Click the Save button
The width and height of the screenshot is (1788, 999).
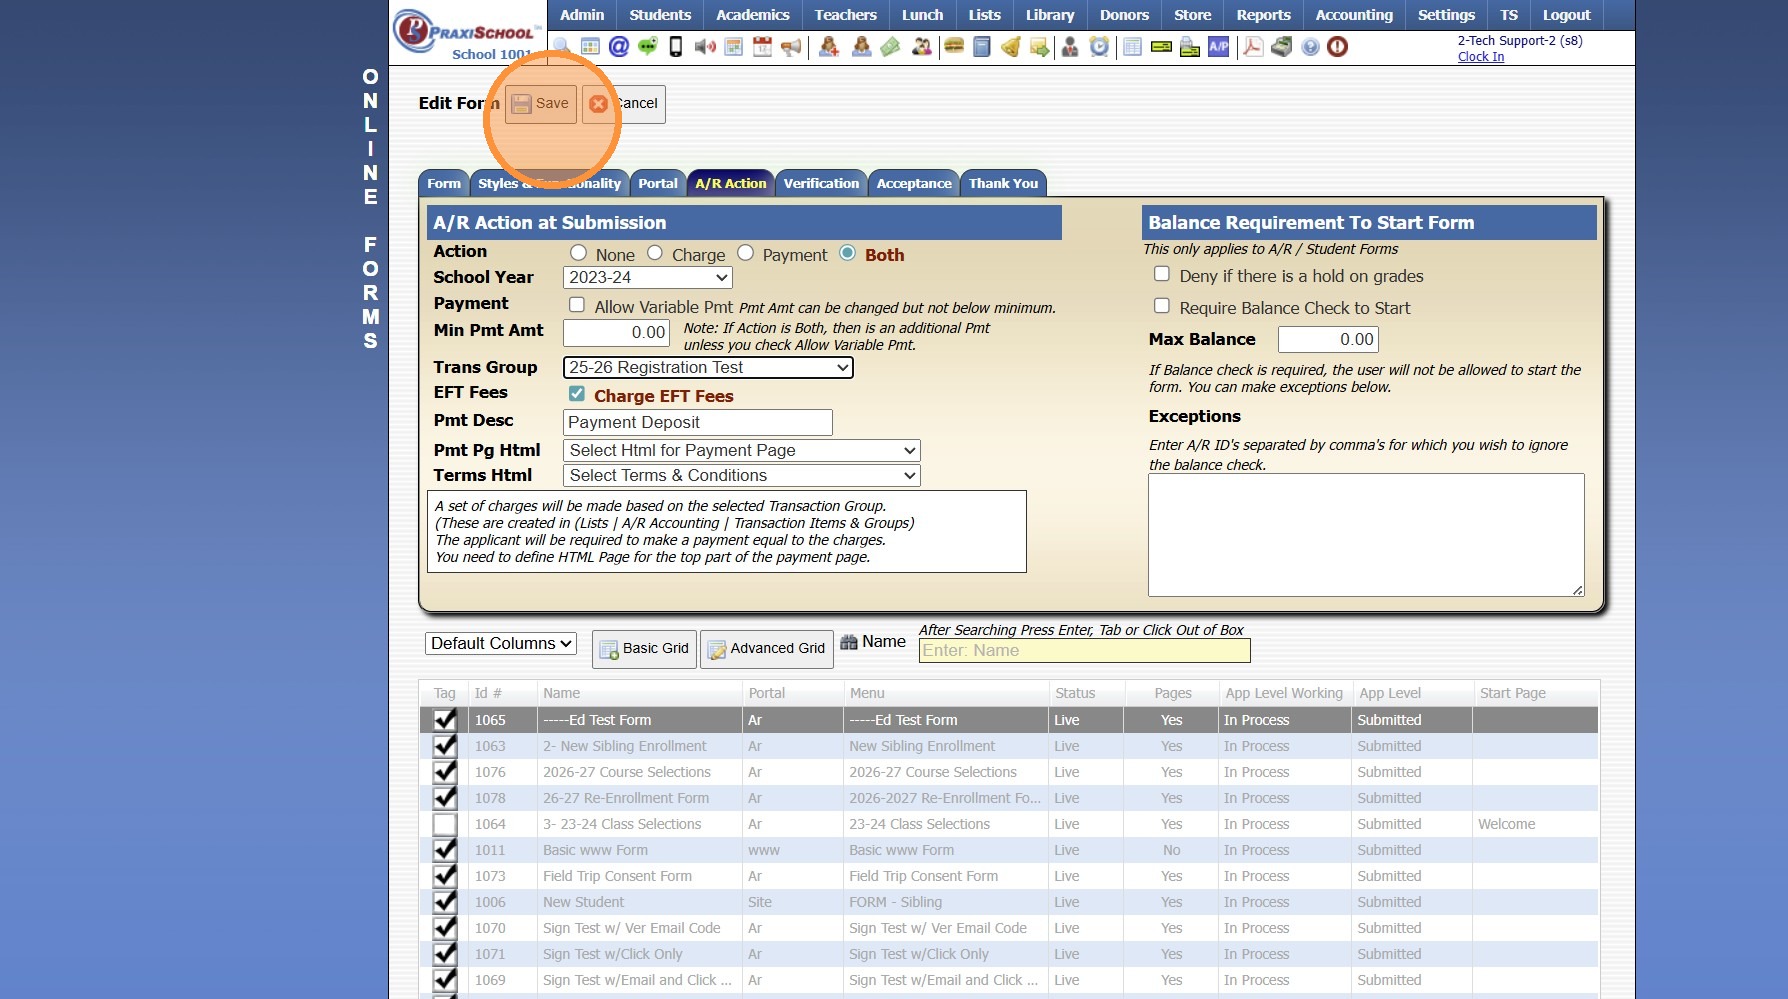[x=541, y=104]
